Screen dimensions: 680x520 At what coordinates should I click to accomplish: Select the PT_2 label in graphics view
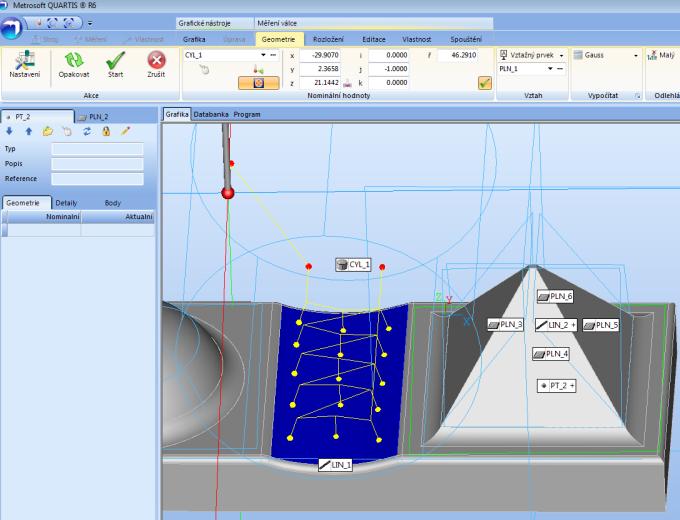(x=556, y=386)
